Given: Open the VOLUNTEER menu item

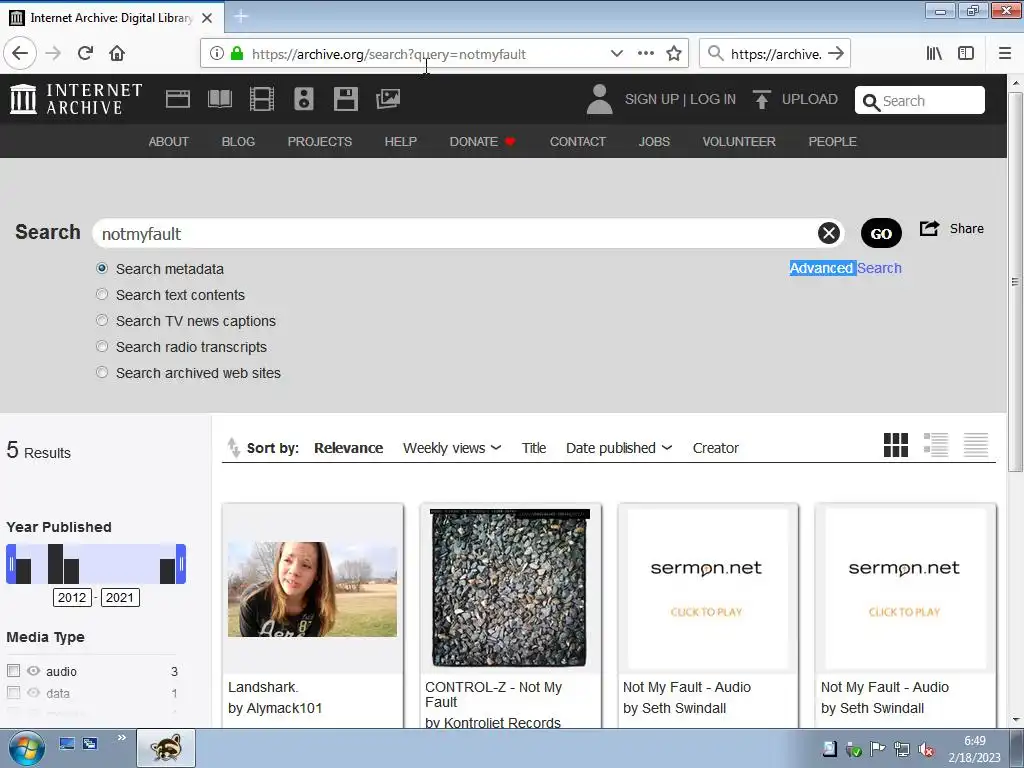Looking at the screenshot, I should 739,142.
